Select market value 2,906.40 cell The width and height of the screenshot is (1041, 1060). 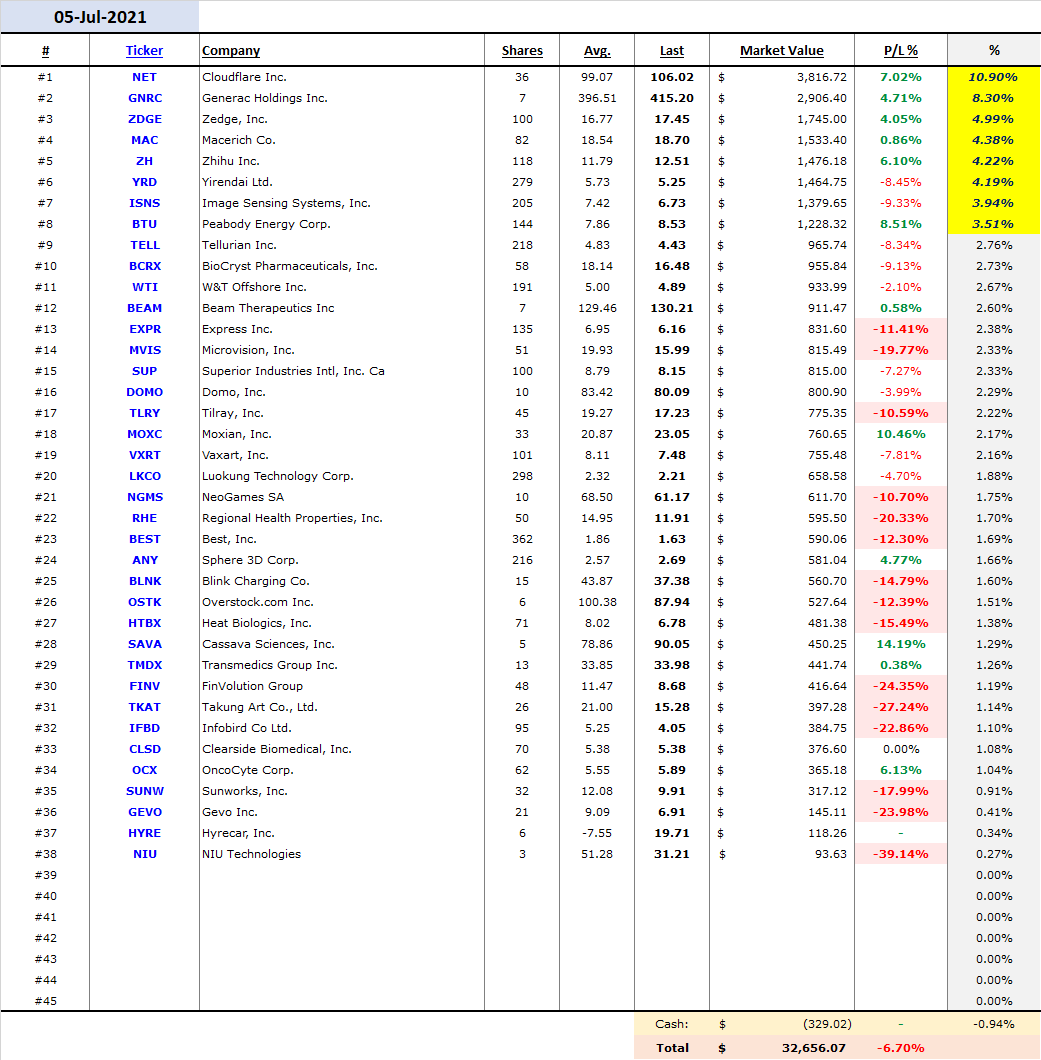pos(781,98)
